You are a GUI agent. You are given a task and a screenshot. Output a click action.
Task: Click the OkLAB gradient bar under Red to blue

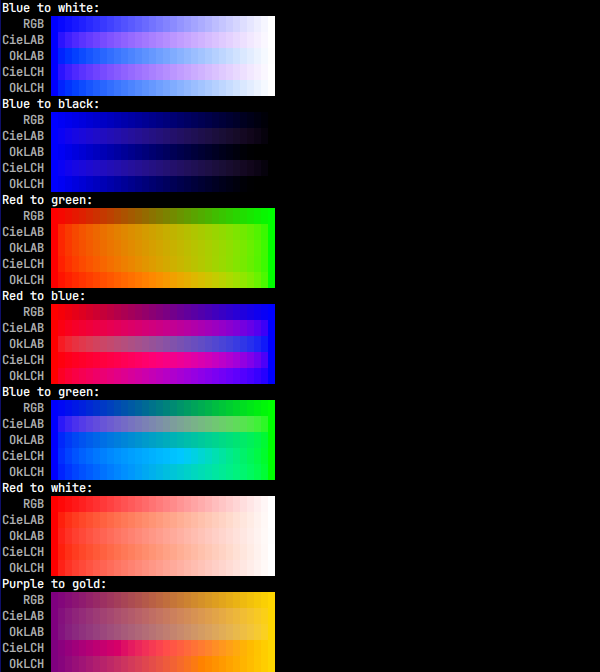click(163, 344)
